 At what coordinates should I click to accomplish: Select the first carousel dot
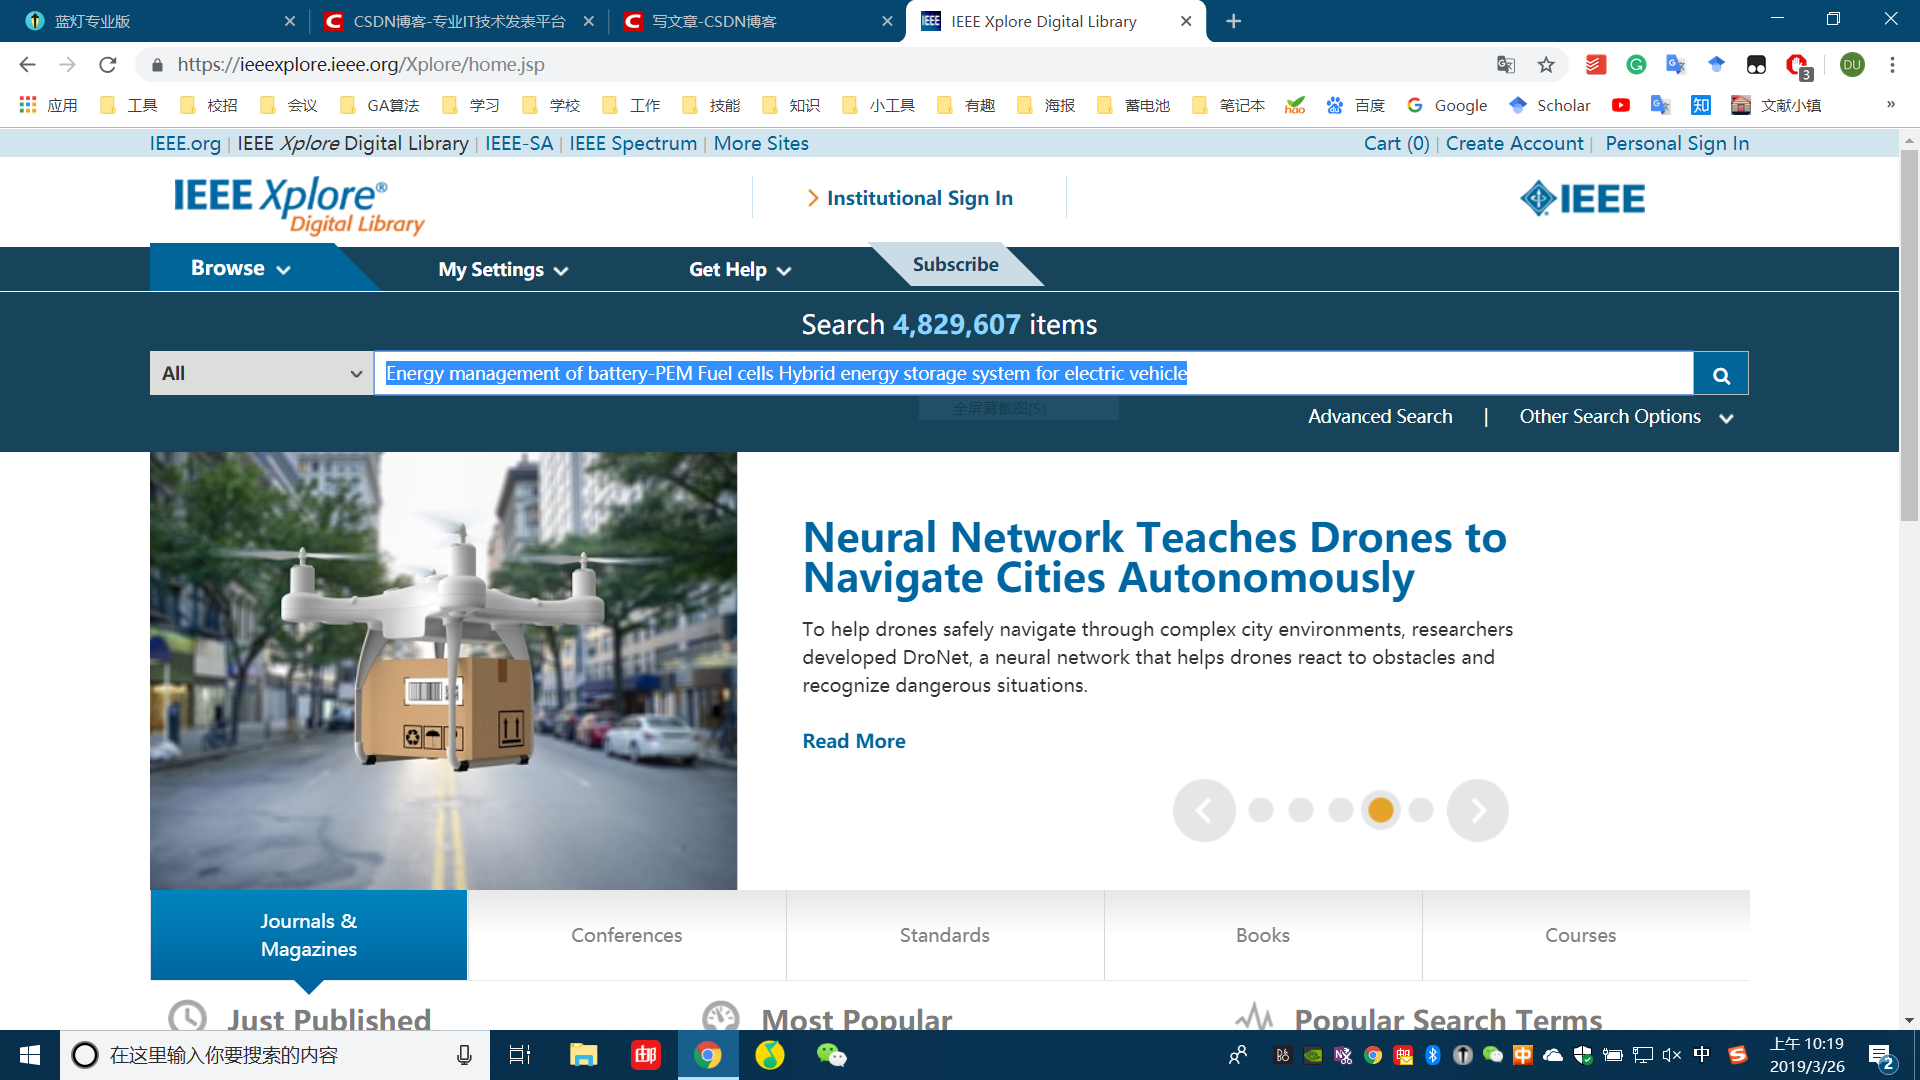click(x=1261, y=810)
